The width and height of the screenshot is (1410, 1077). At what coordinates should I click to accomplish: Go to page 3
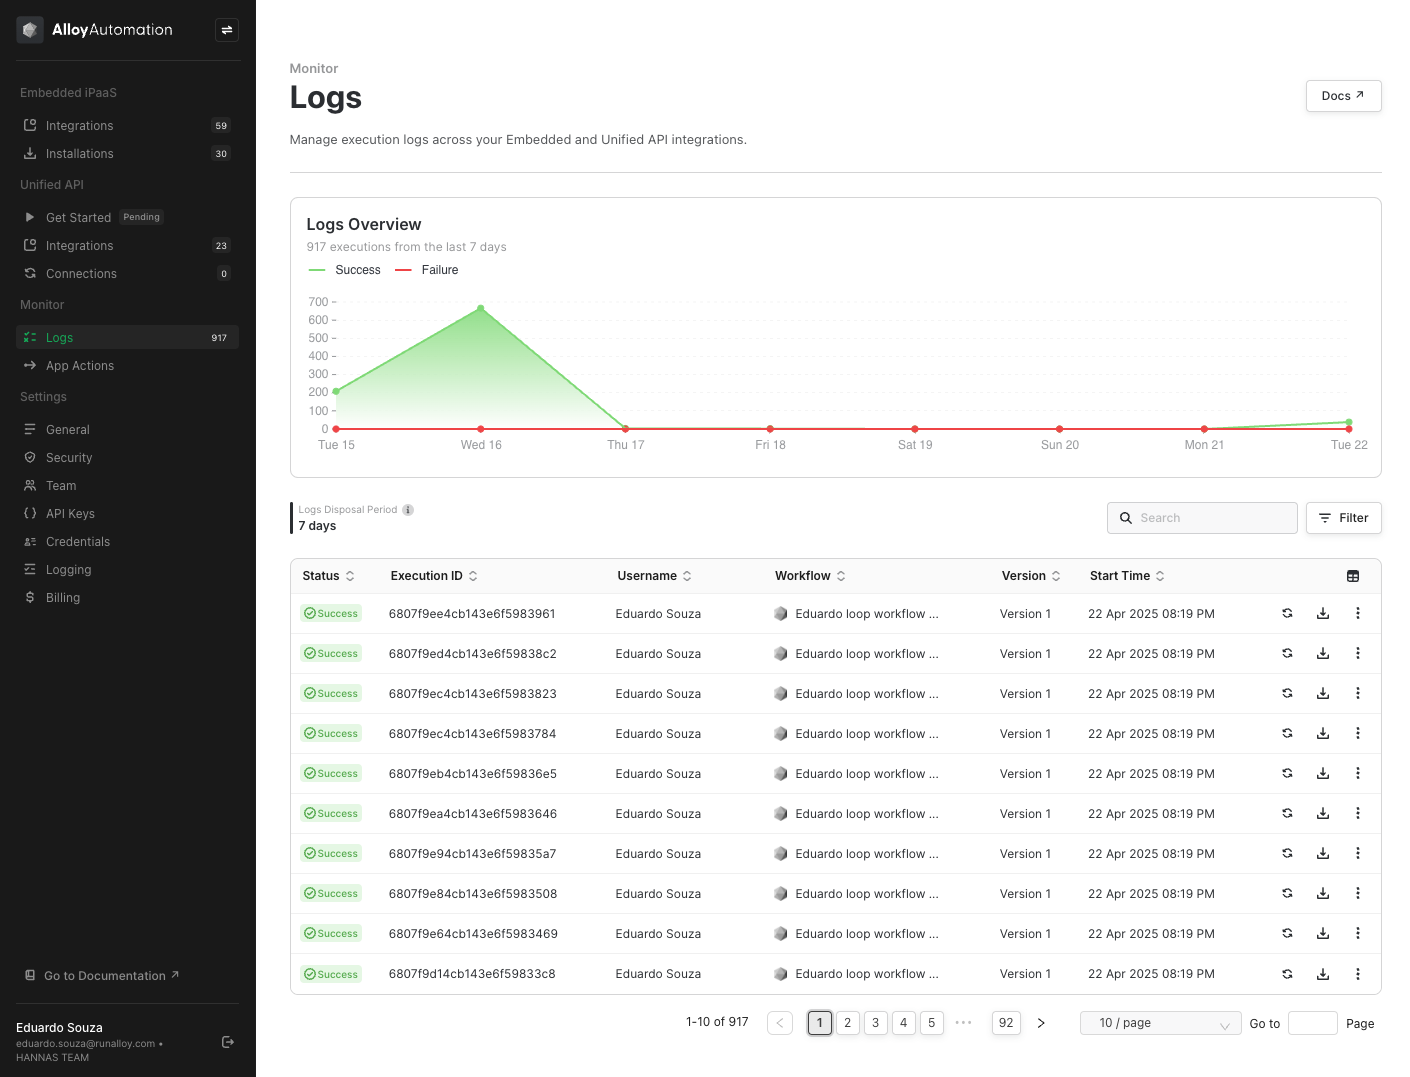[x=875, y=1023]
